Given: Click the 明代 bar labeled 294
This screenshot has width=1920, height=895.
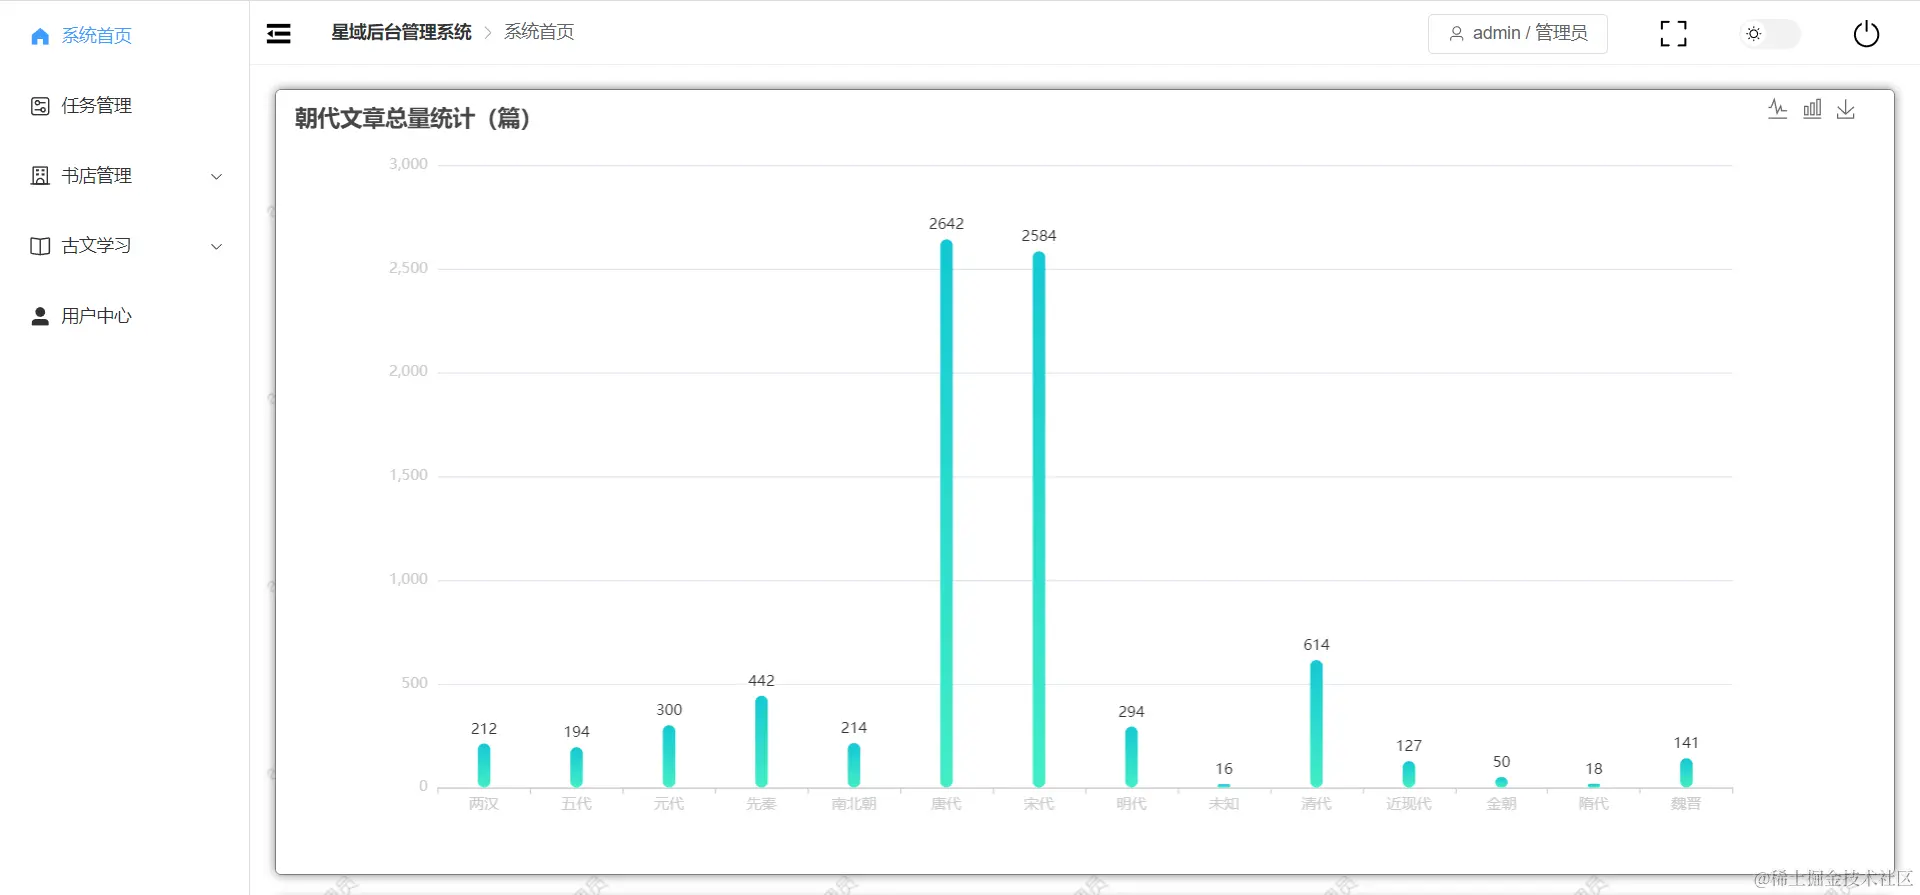Looking at the screenshot, I should (1131, 757).
